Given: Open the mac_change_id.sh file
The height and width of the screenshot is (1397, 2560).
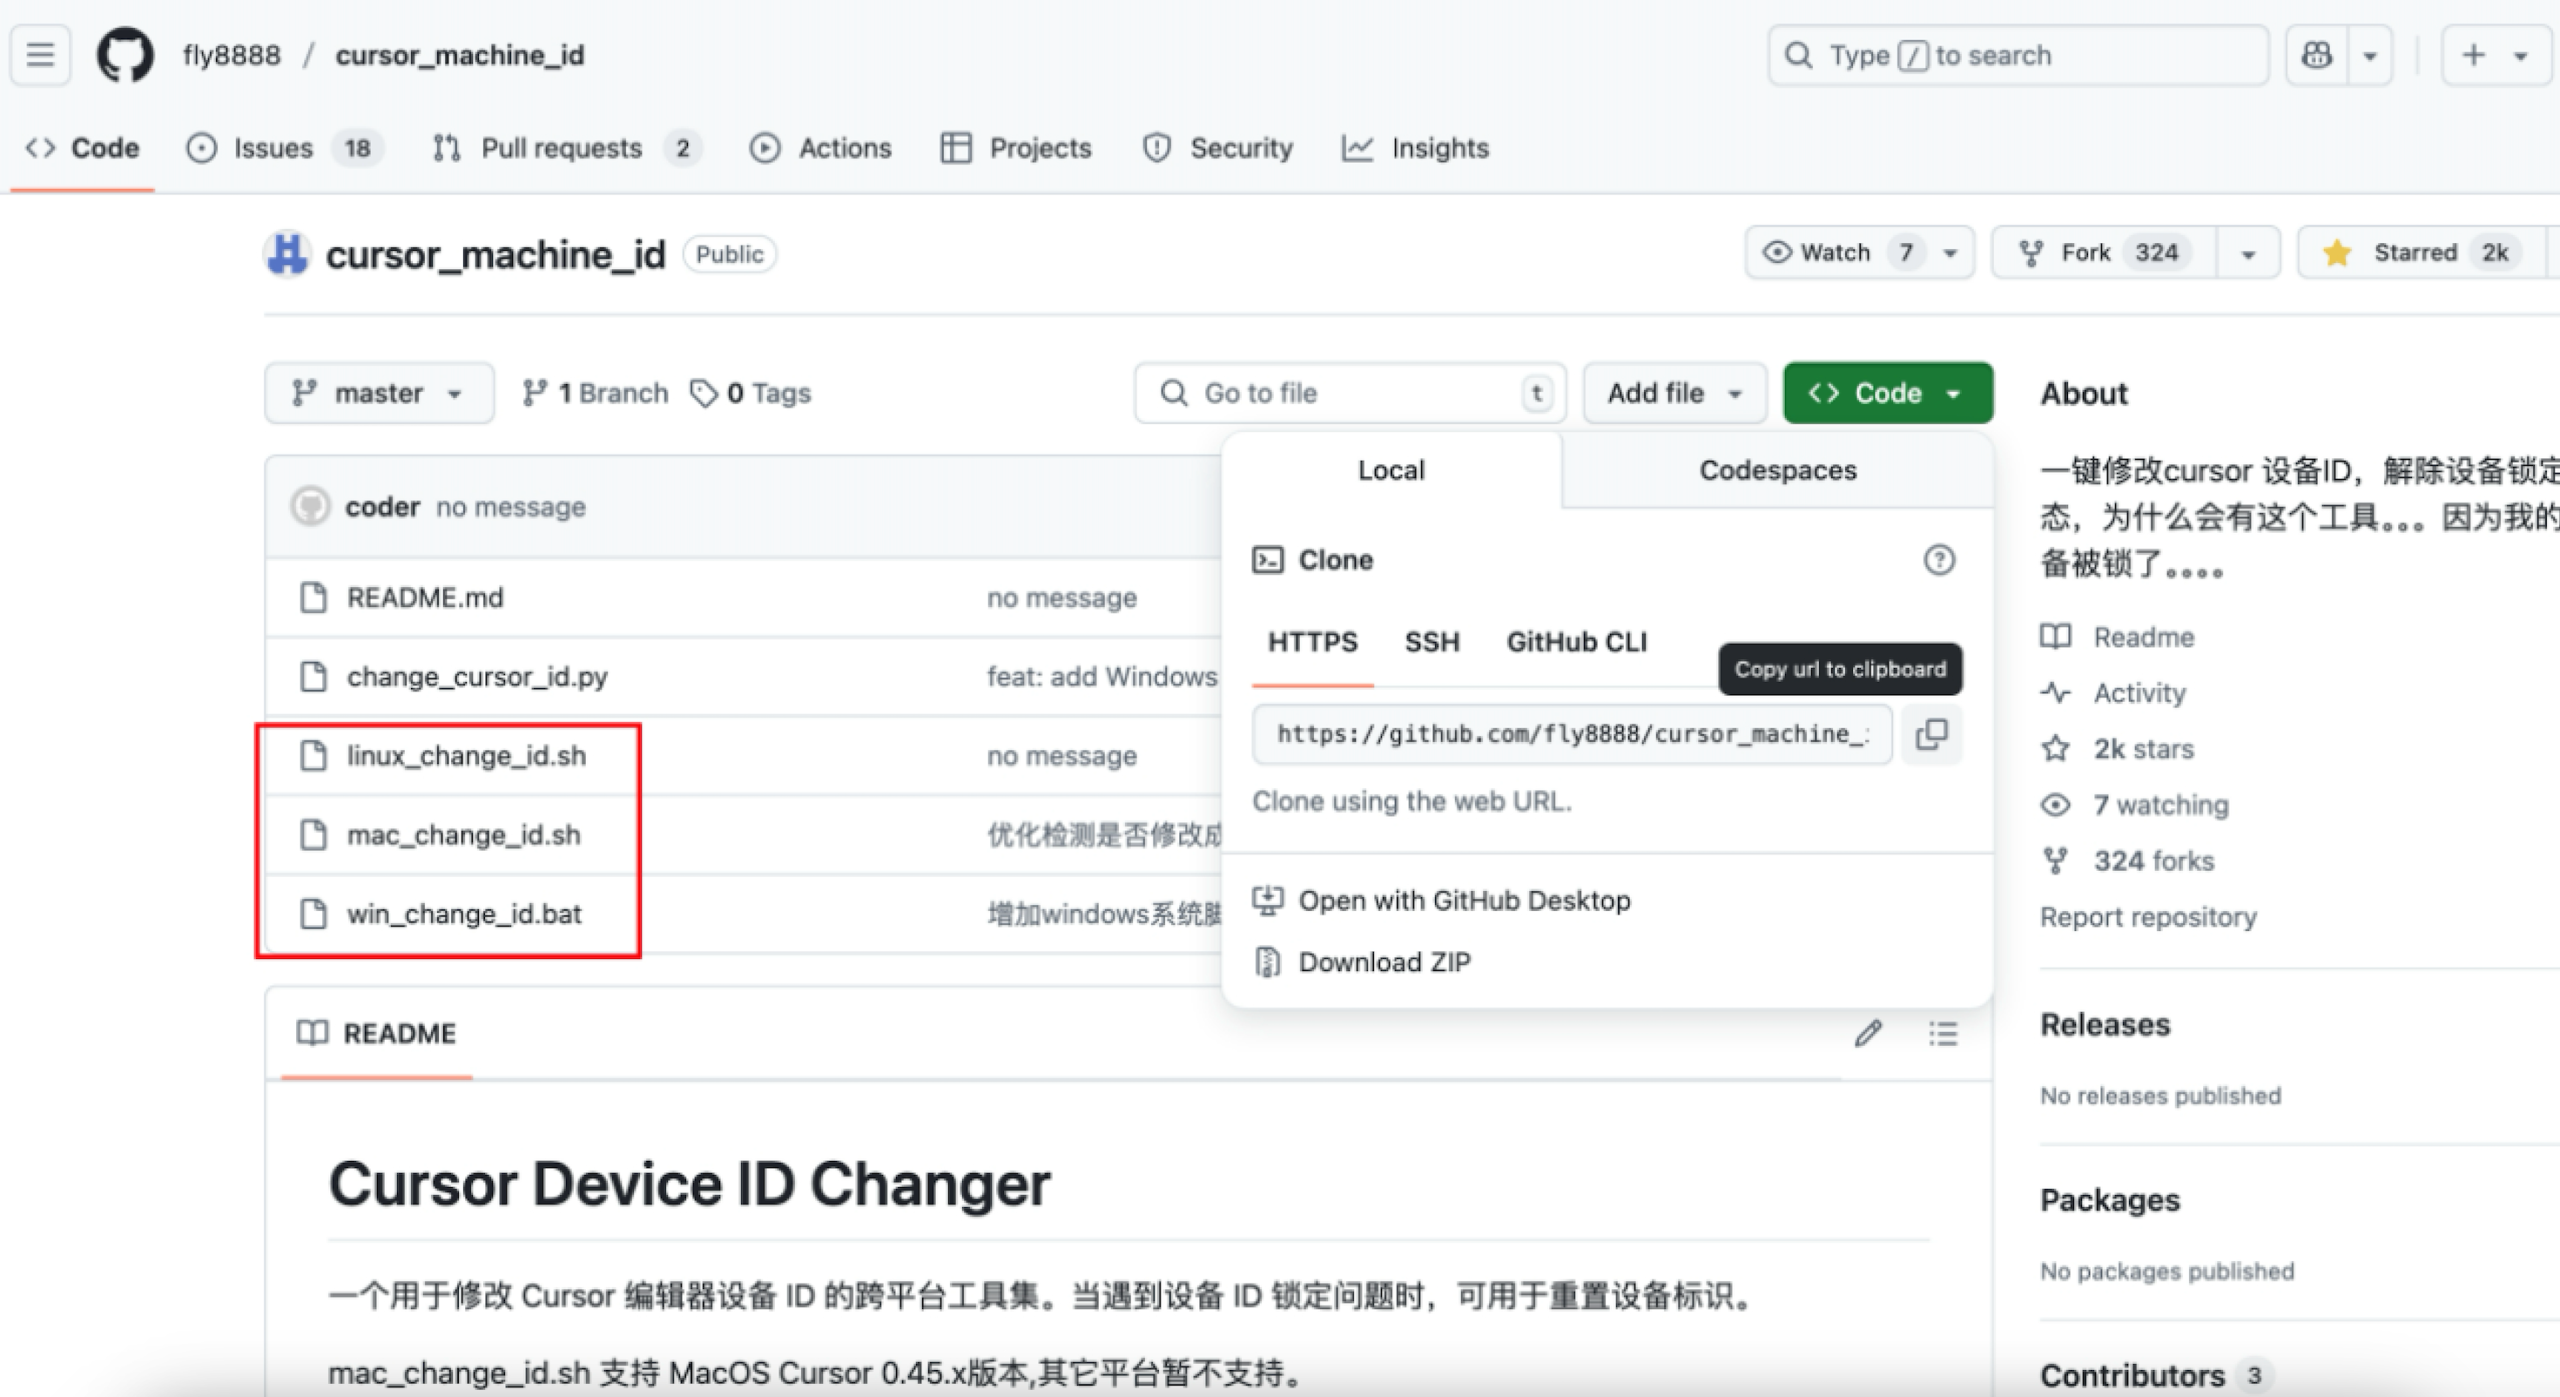Looking at the screenshot, I should click(463, 835).
